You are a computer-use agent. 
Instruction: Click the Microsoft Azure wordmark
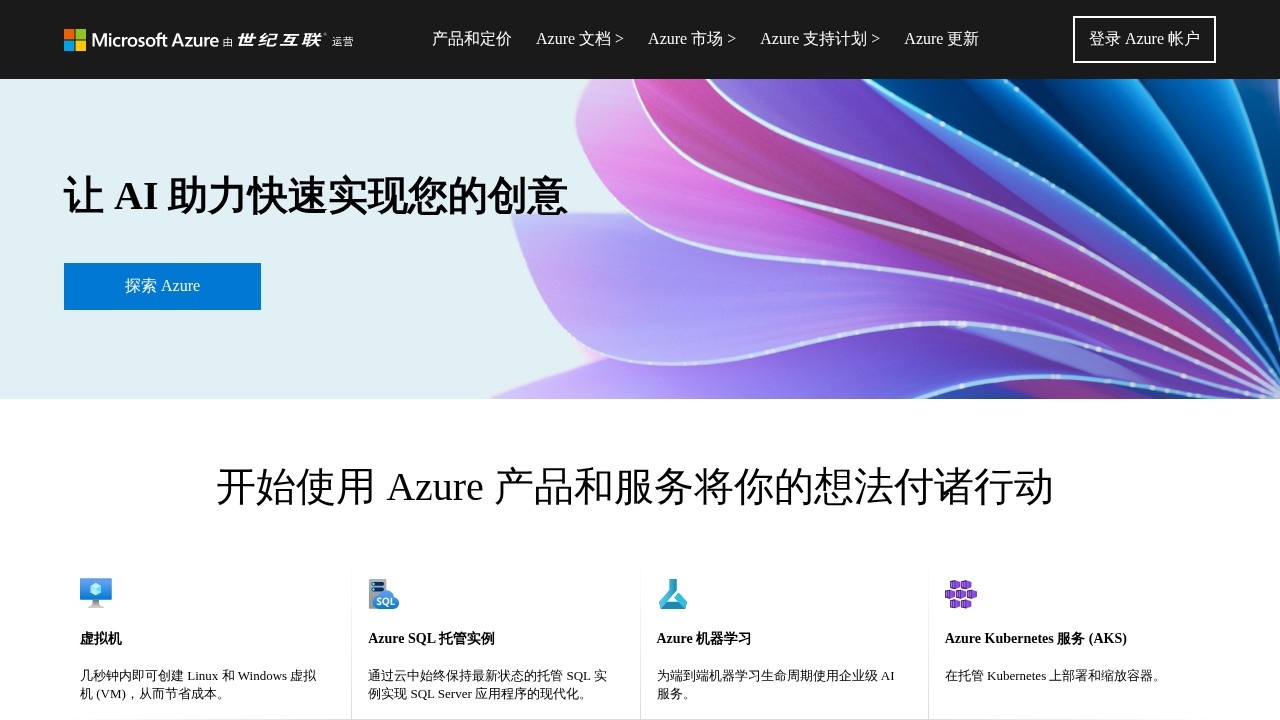(x=153, y=40)
